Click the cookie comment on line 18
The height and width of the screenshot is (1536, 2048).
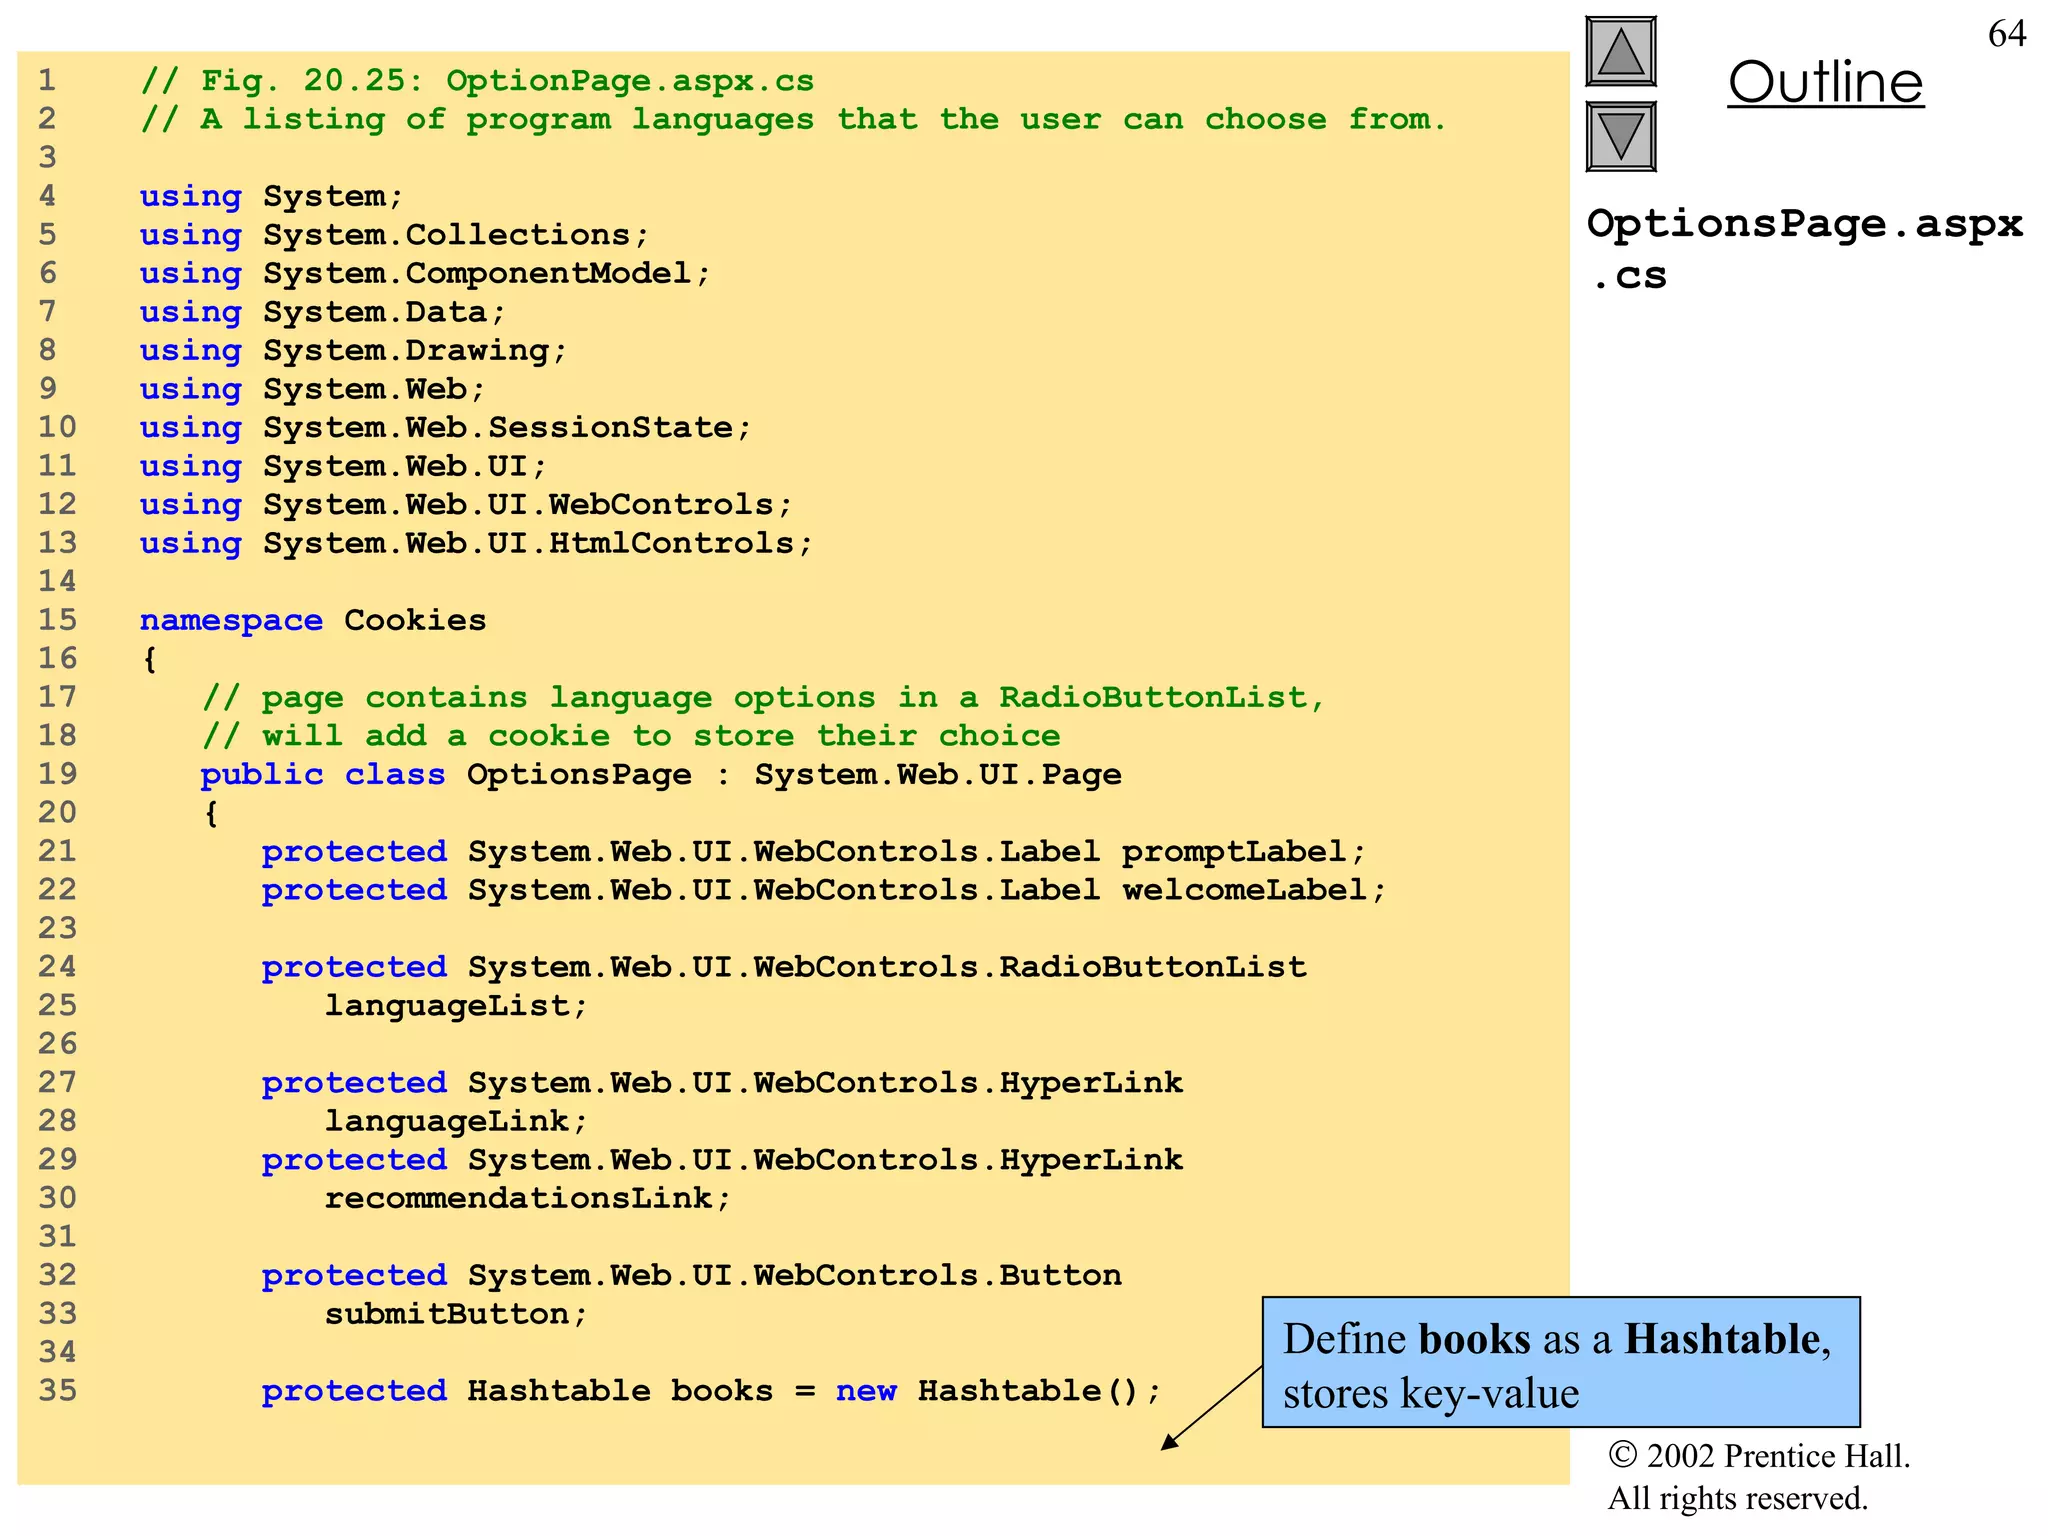coord(631,735)
